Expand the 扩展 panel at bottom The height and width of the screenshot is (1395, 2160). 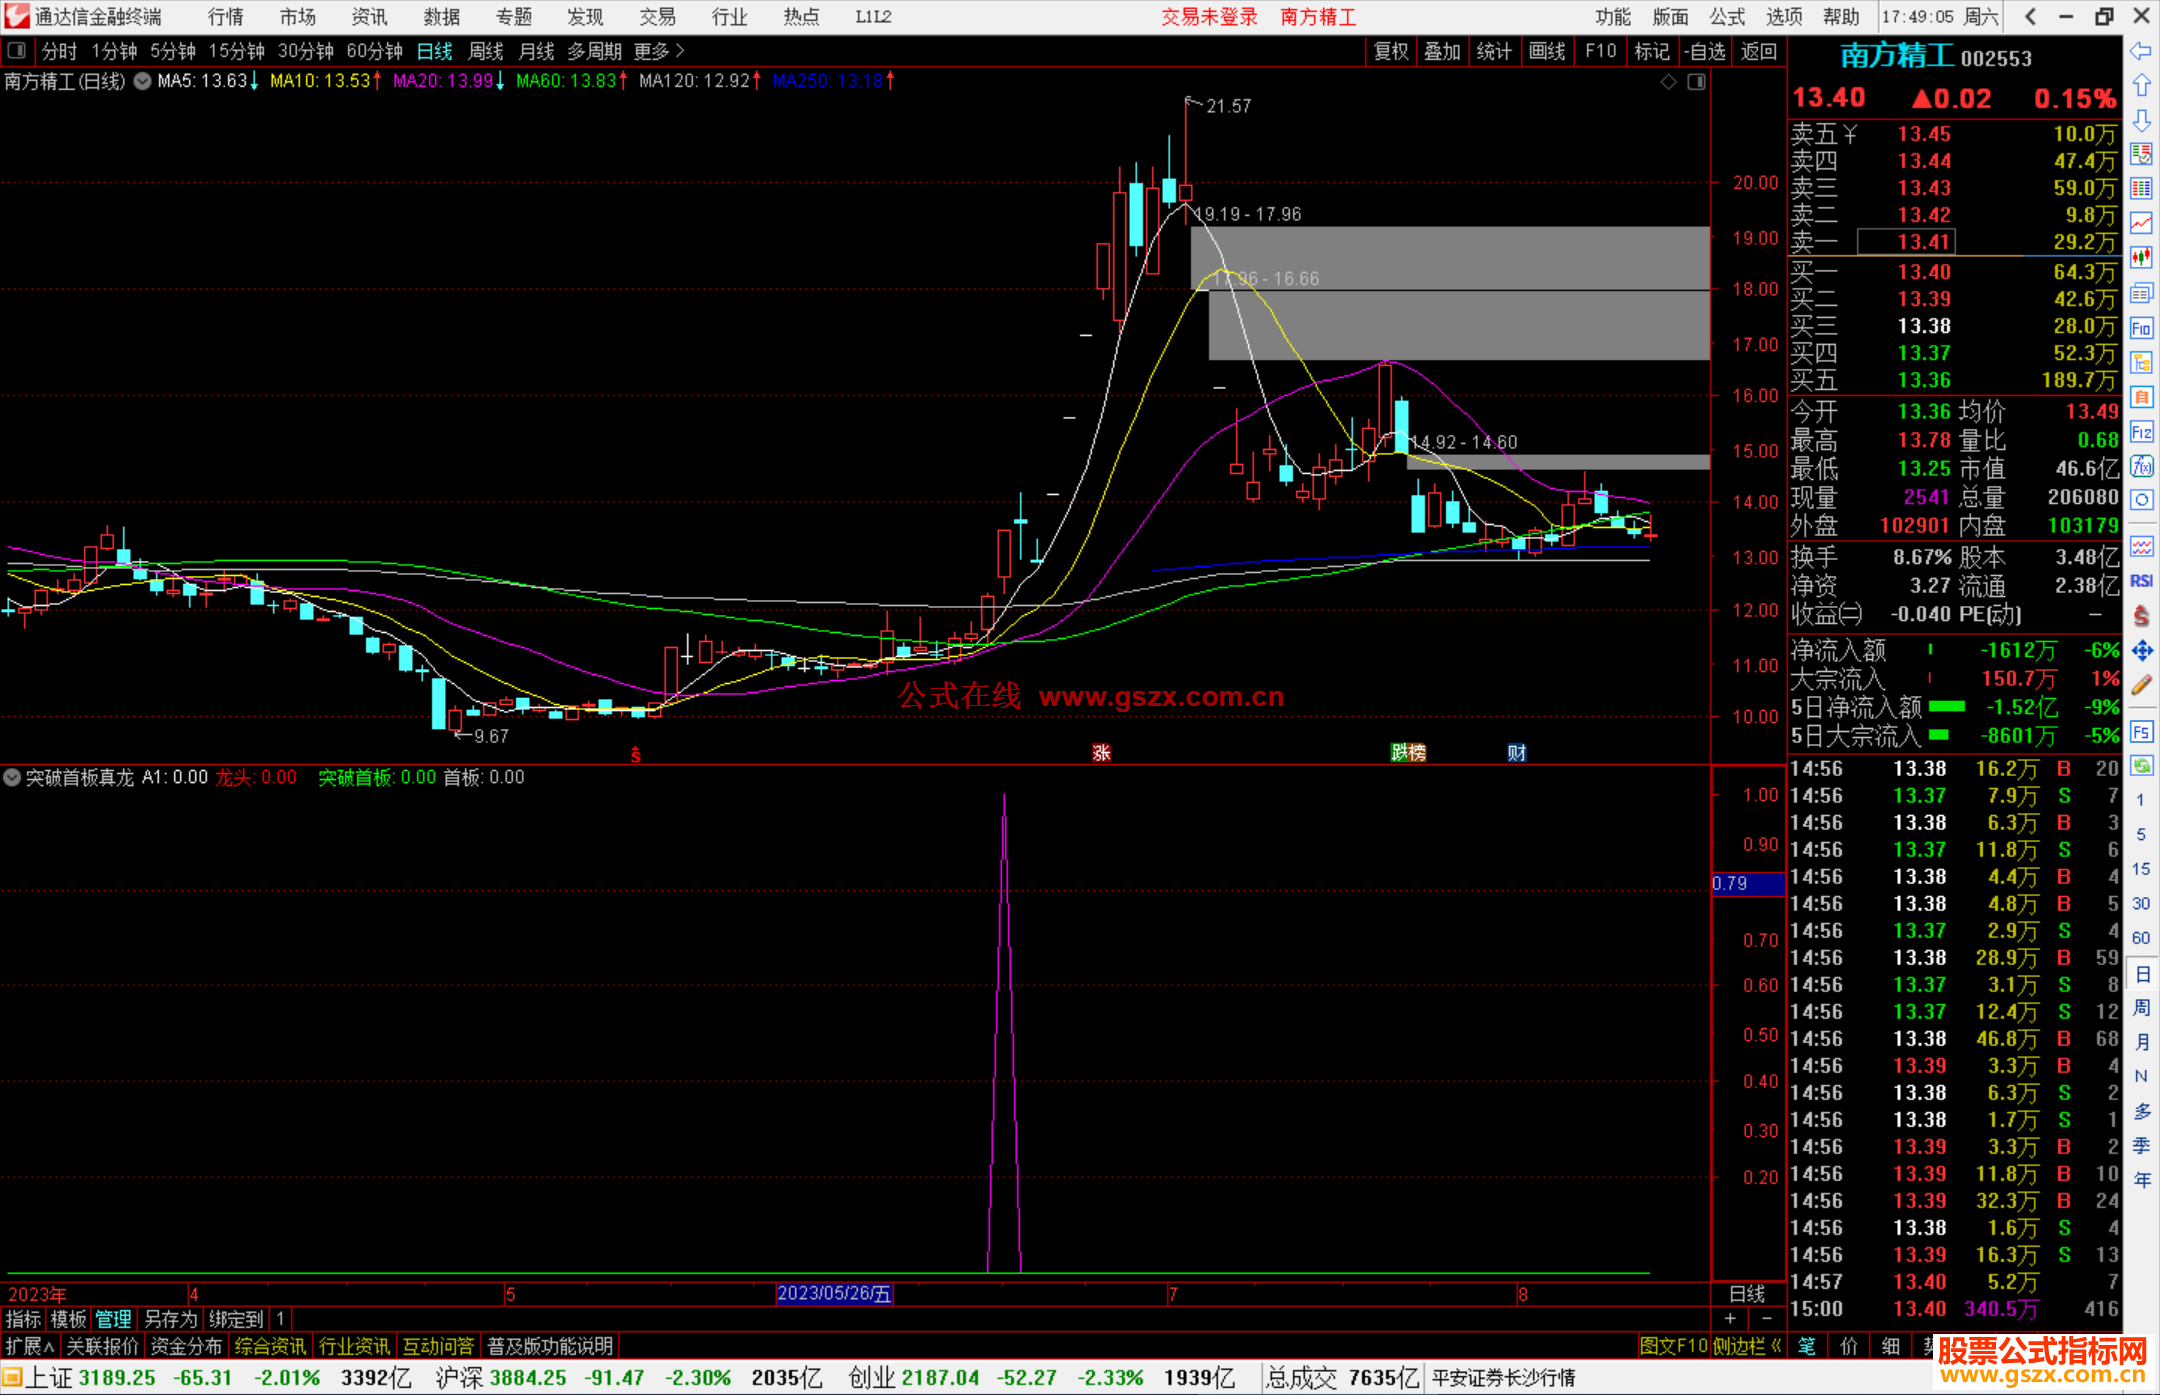(x=29, y=1346)
